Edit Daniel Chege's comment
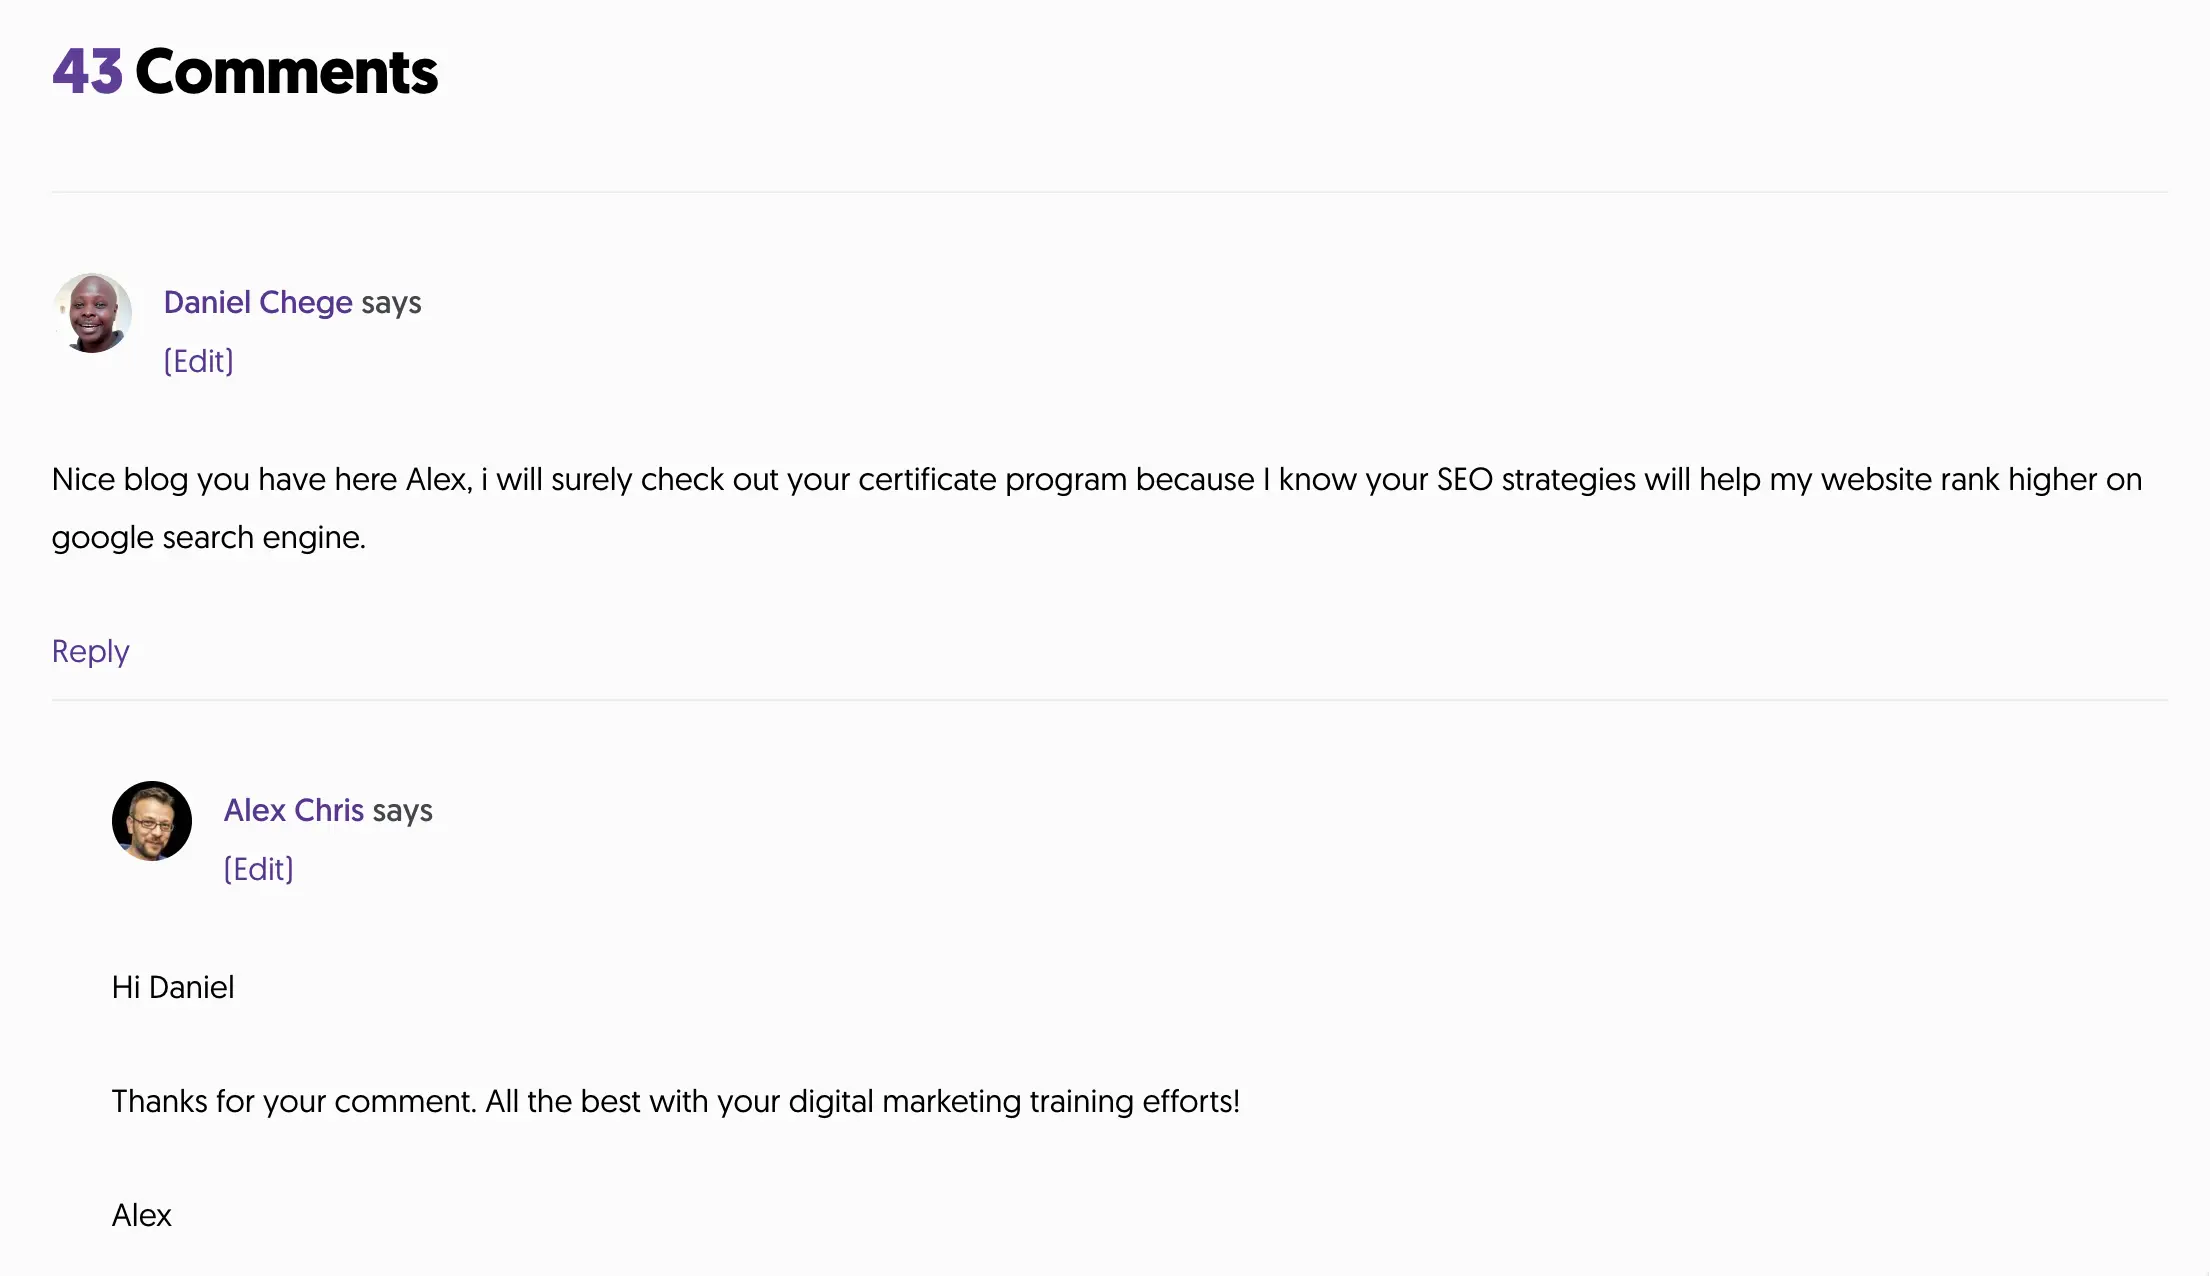2210x1276 pixels. point(198,361)
